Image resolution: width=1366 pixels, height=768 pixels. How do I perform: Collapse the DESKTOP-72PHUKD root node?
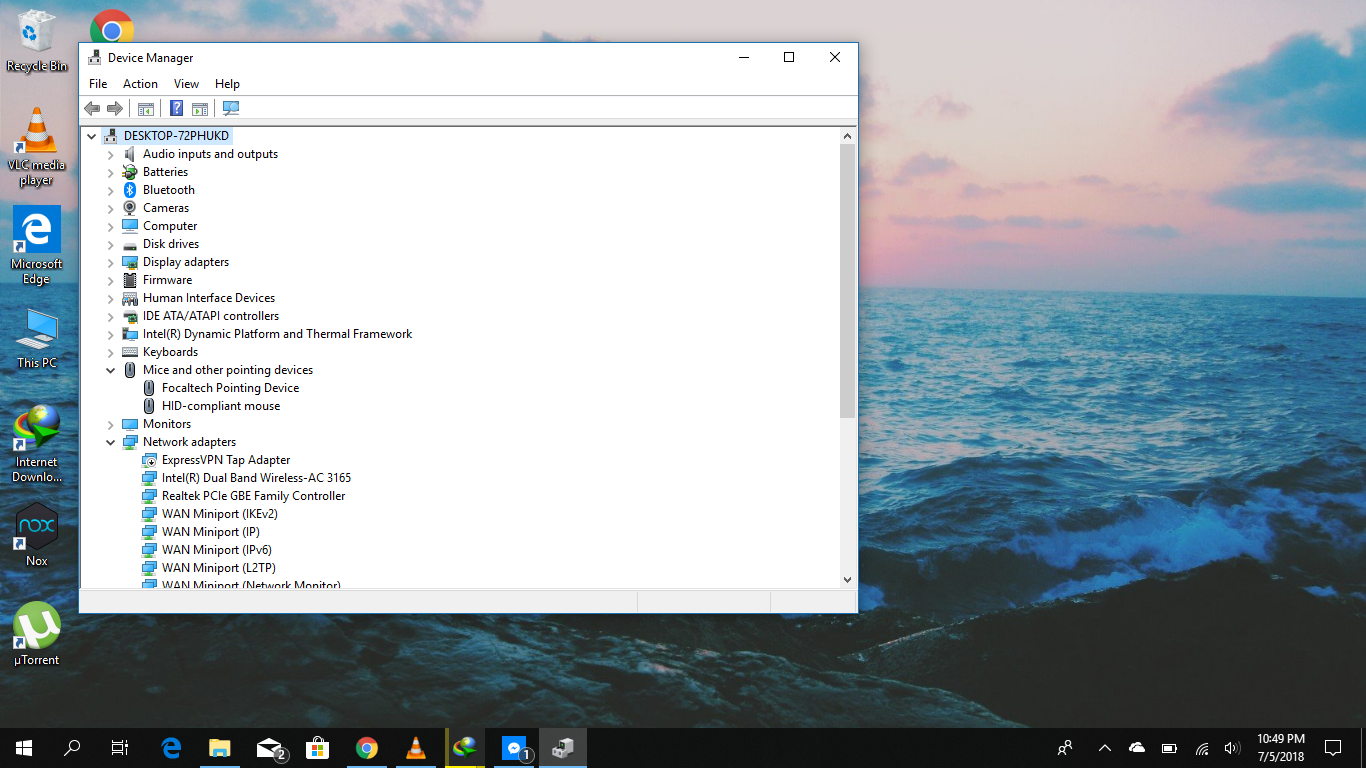(x=92, y=136)
